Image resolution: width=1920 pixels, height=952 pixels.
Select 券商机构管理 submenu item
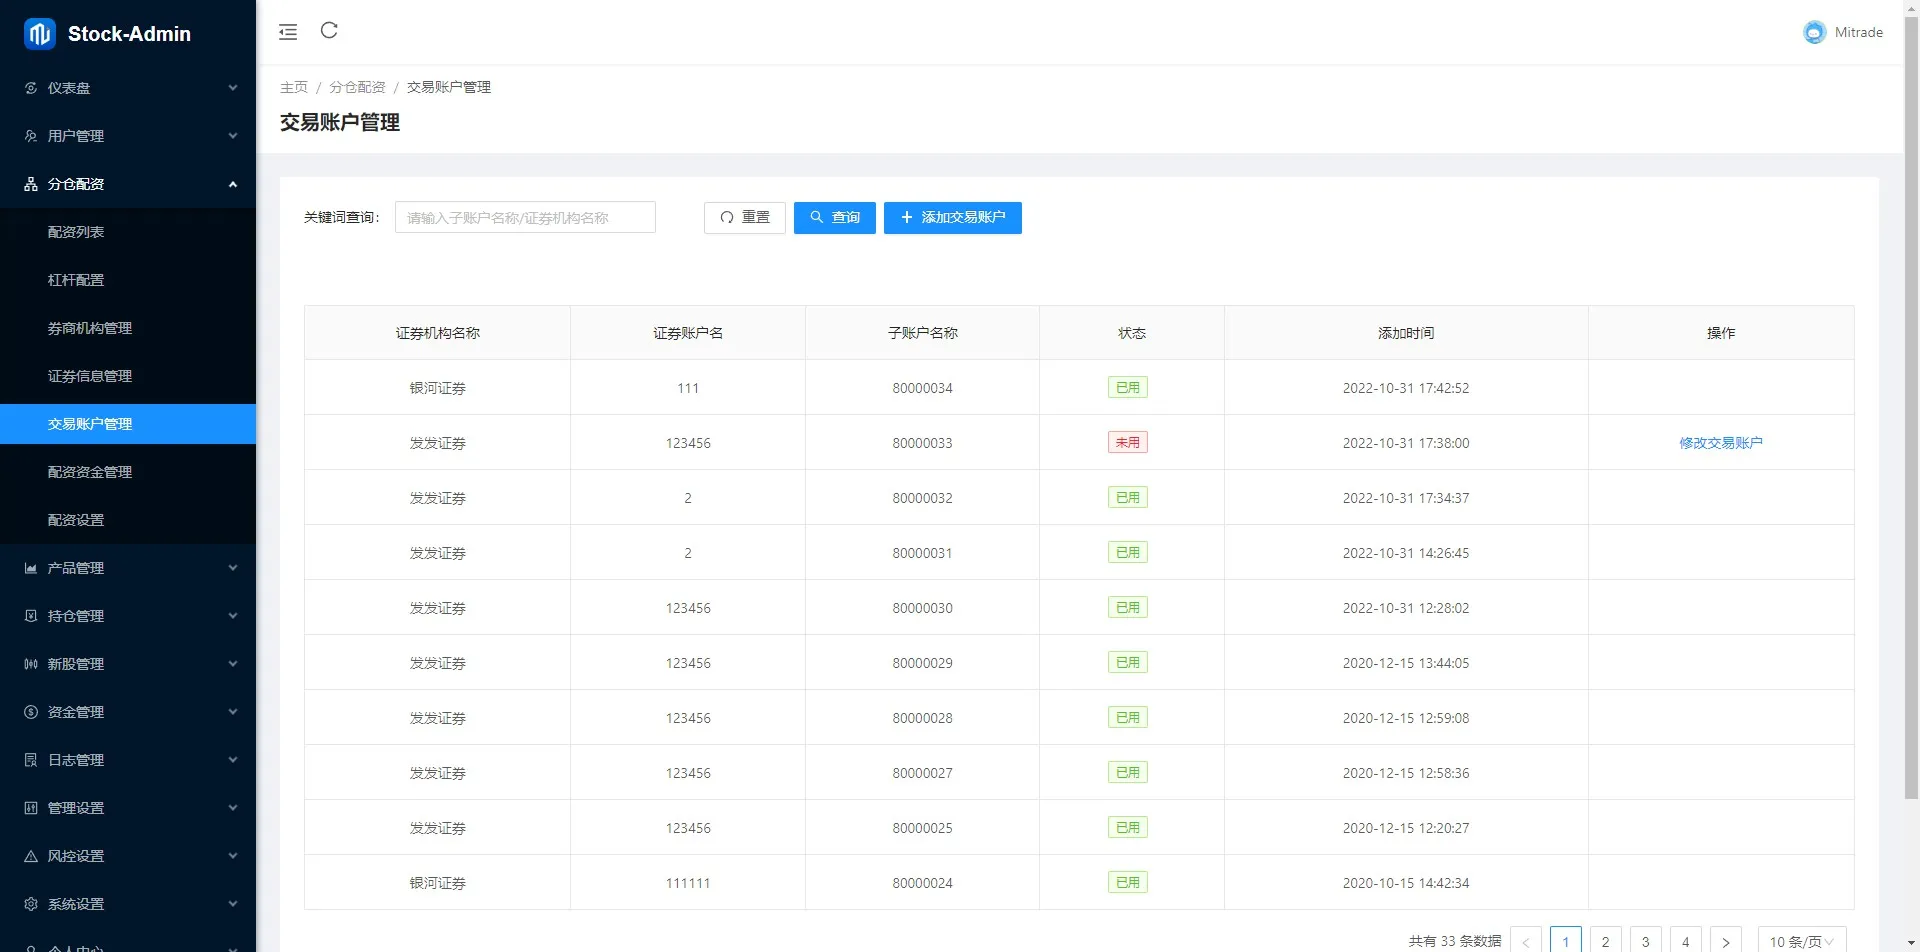pyautogui.click(x=90, y=328)
